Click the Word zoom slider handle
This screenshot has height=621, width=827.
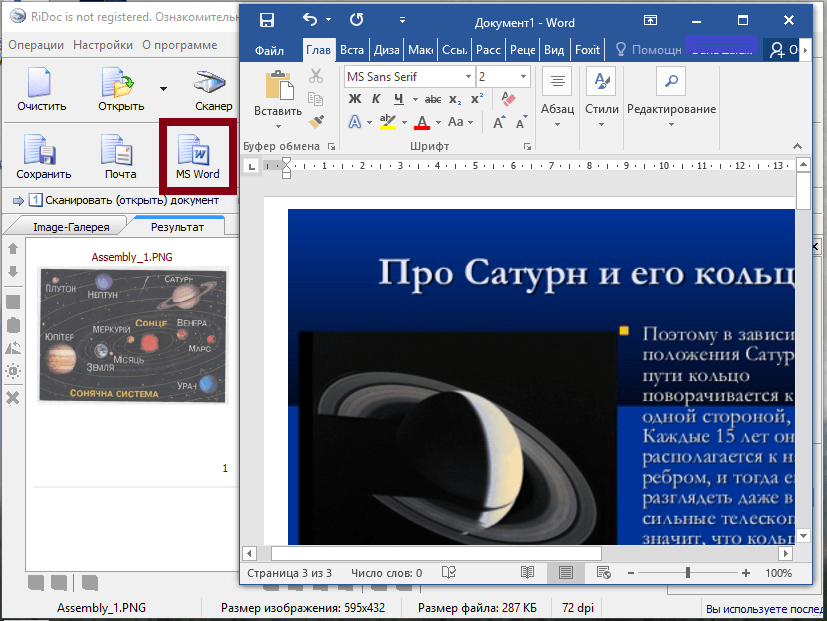click(x=688, y=573)
